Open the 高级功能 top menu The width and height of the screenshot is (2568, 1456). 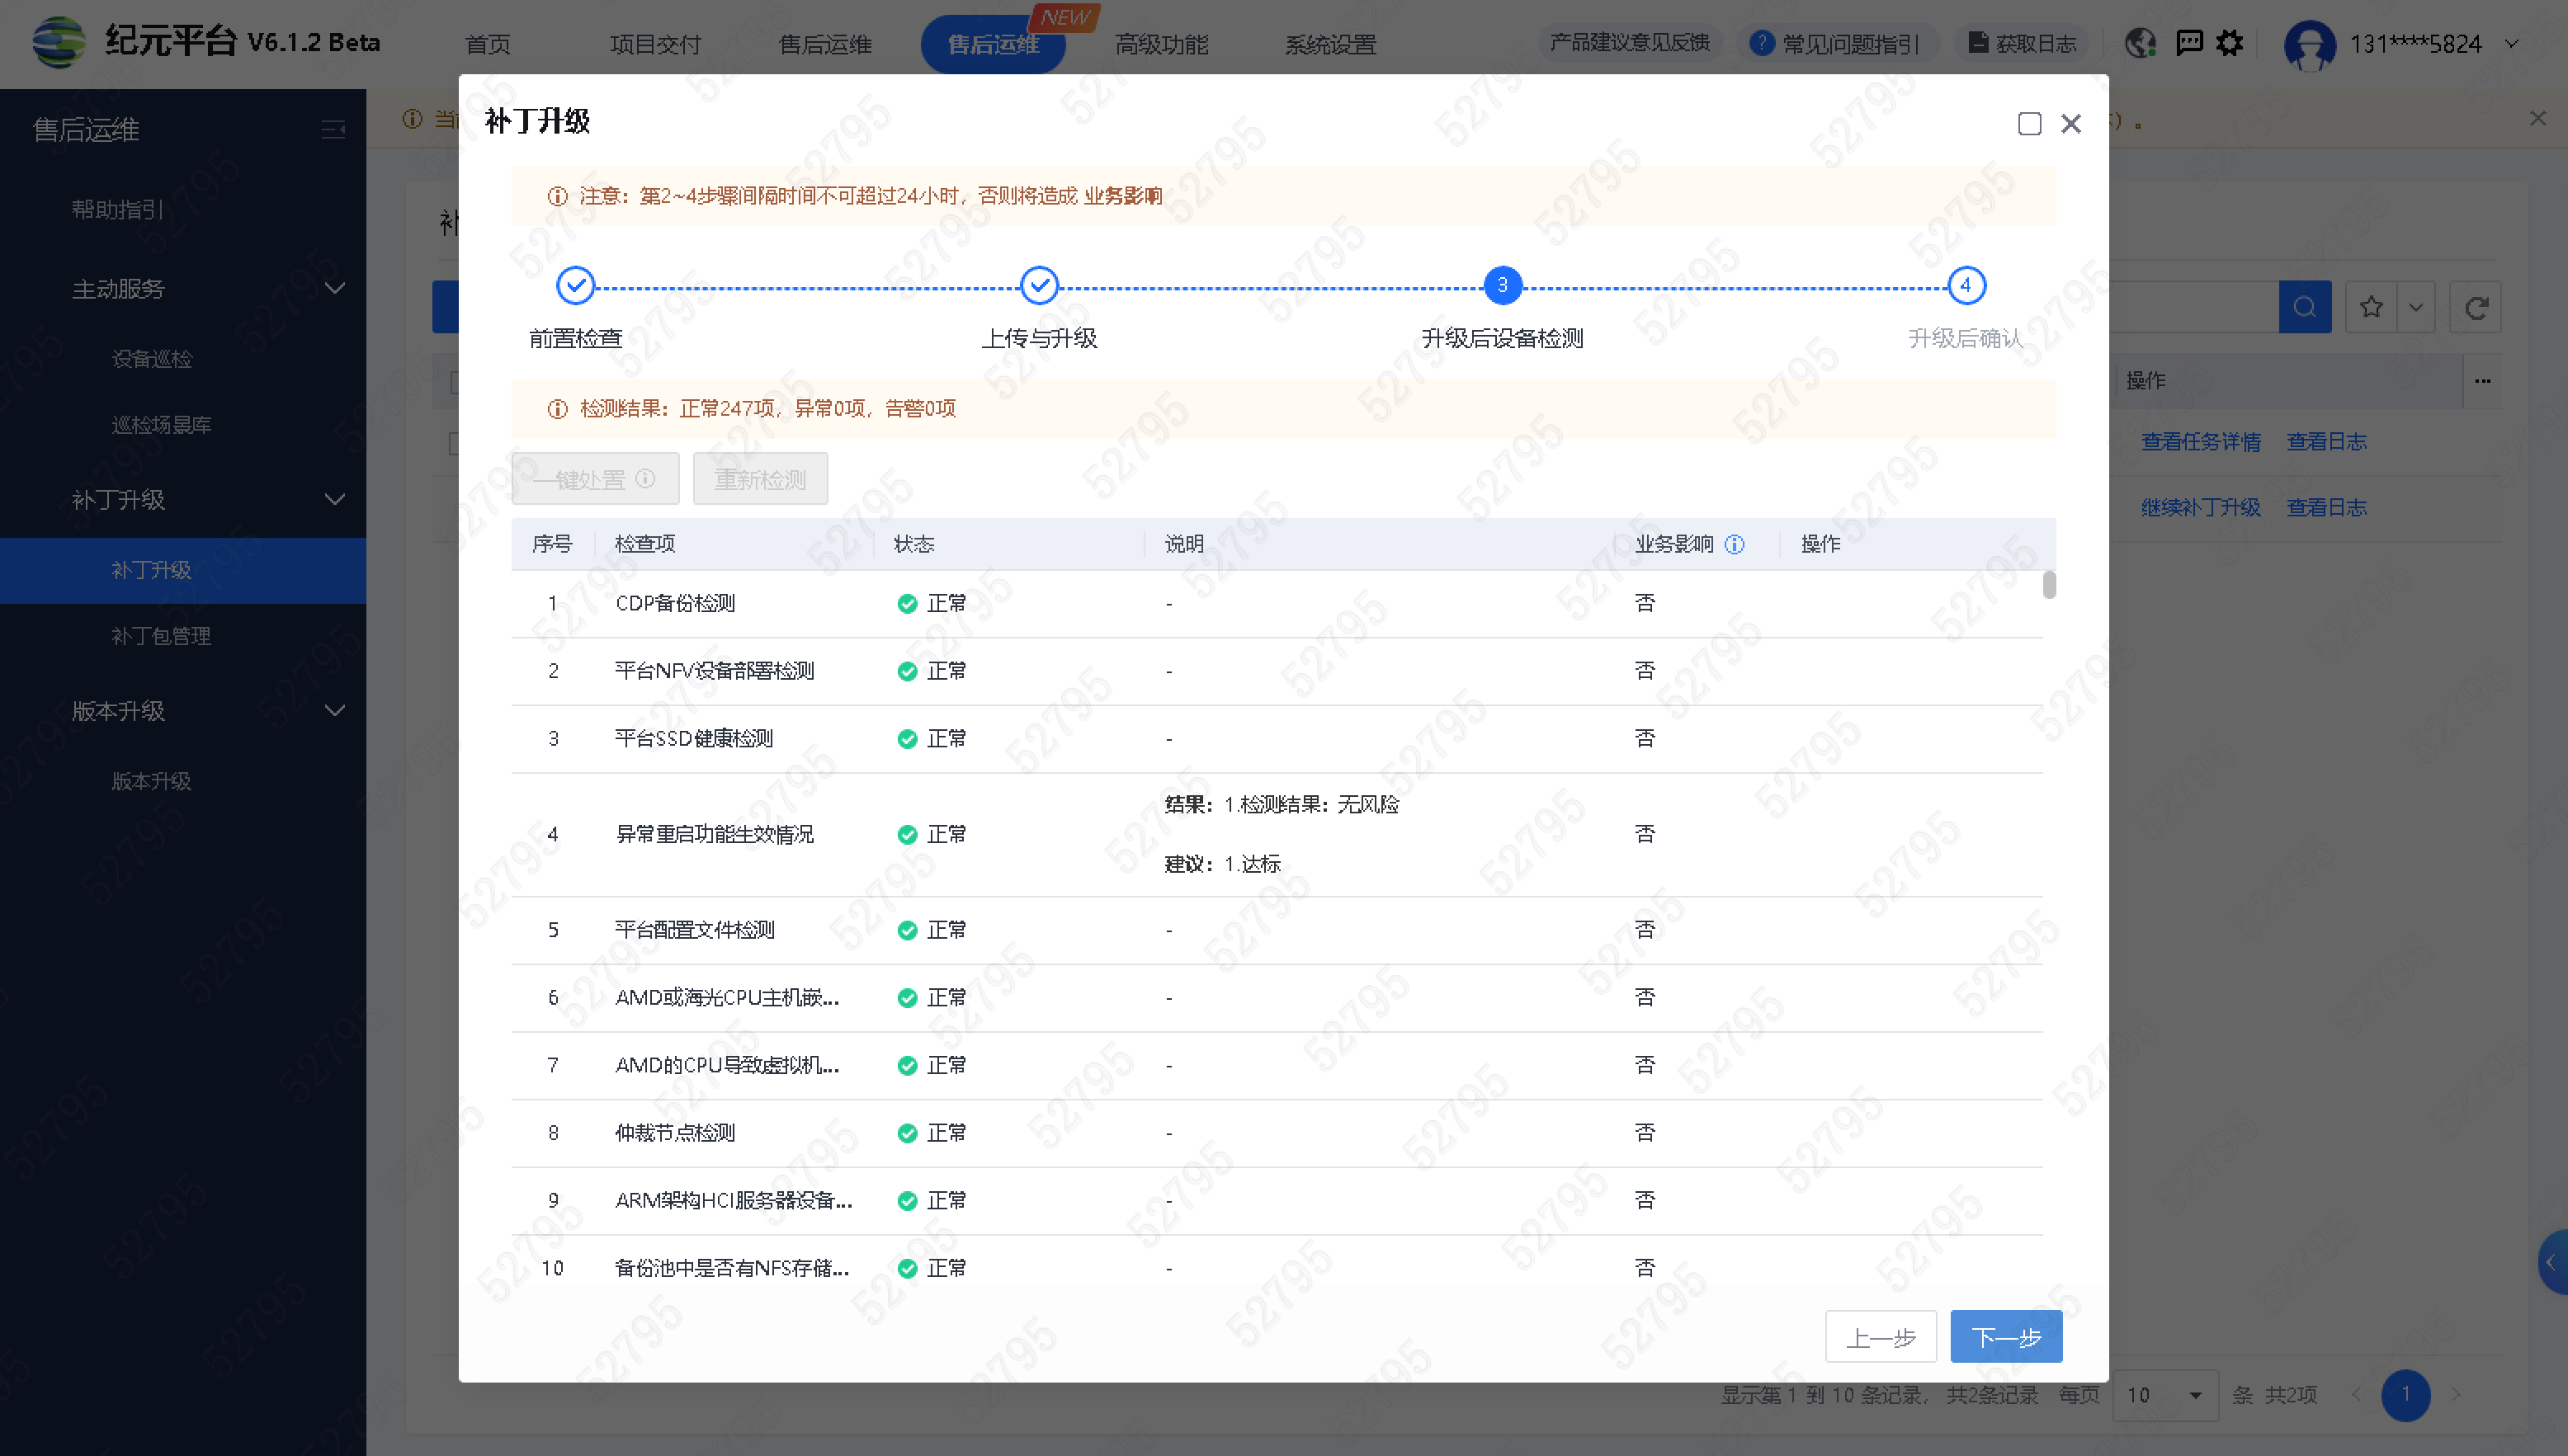1161,45
